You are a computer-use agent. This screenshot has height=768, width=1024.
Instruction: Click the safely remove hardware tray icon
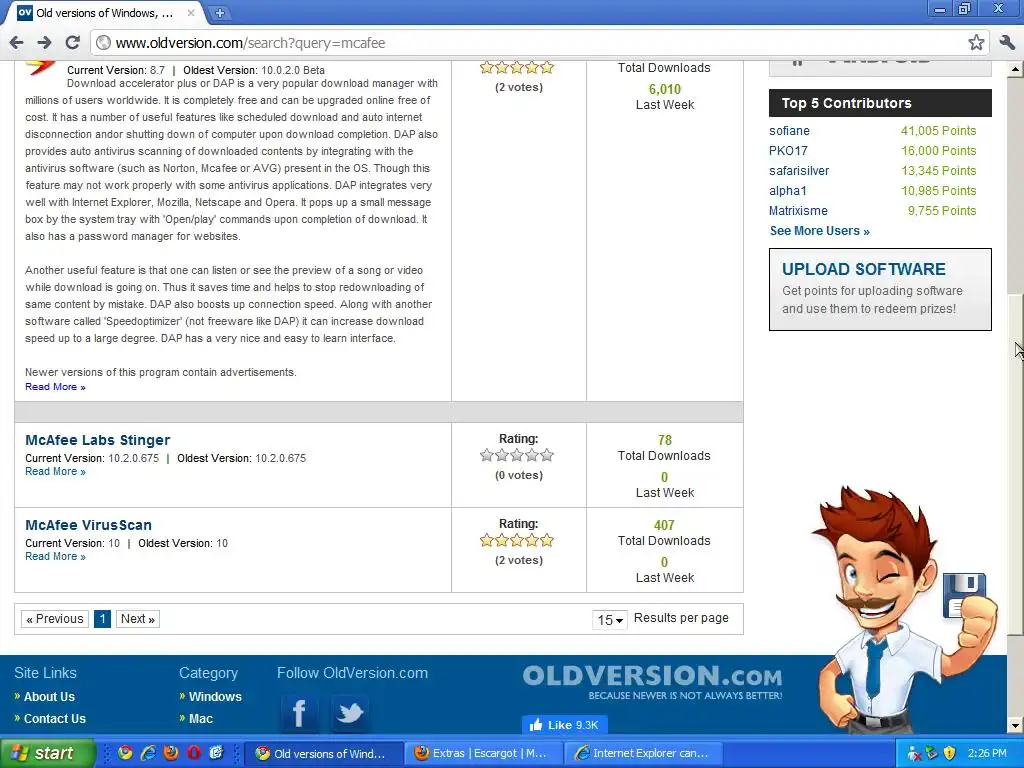point(932,754)
